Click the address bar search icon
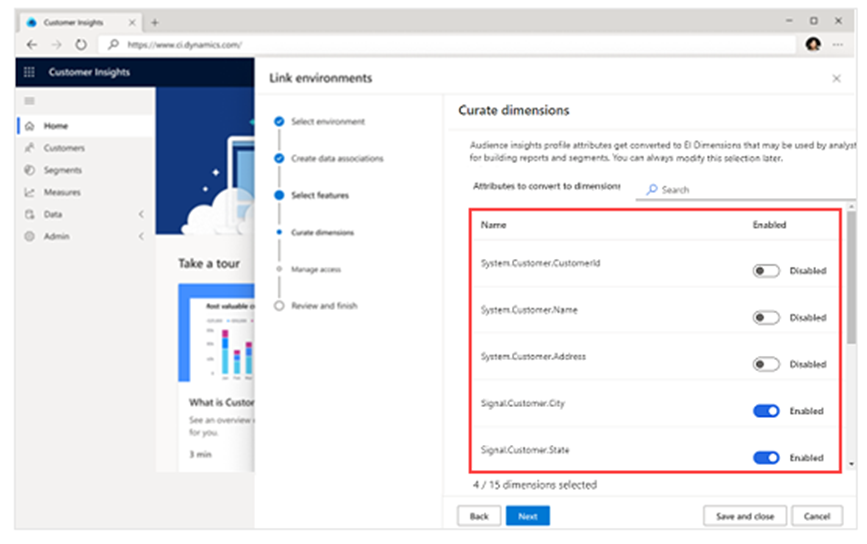 pos(113,44)
